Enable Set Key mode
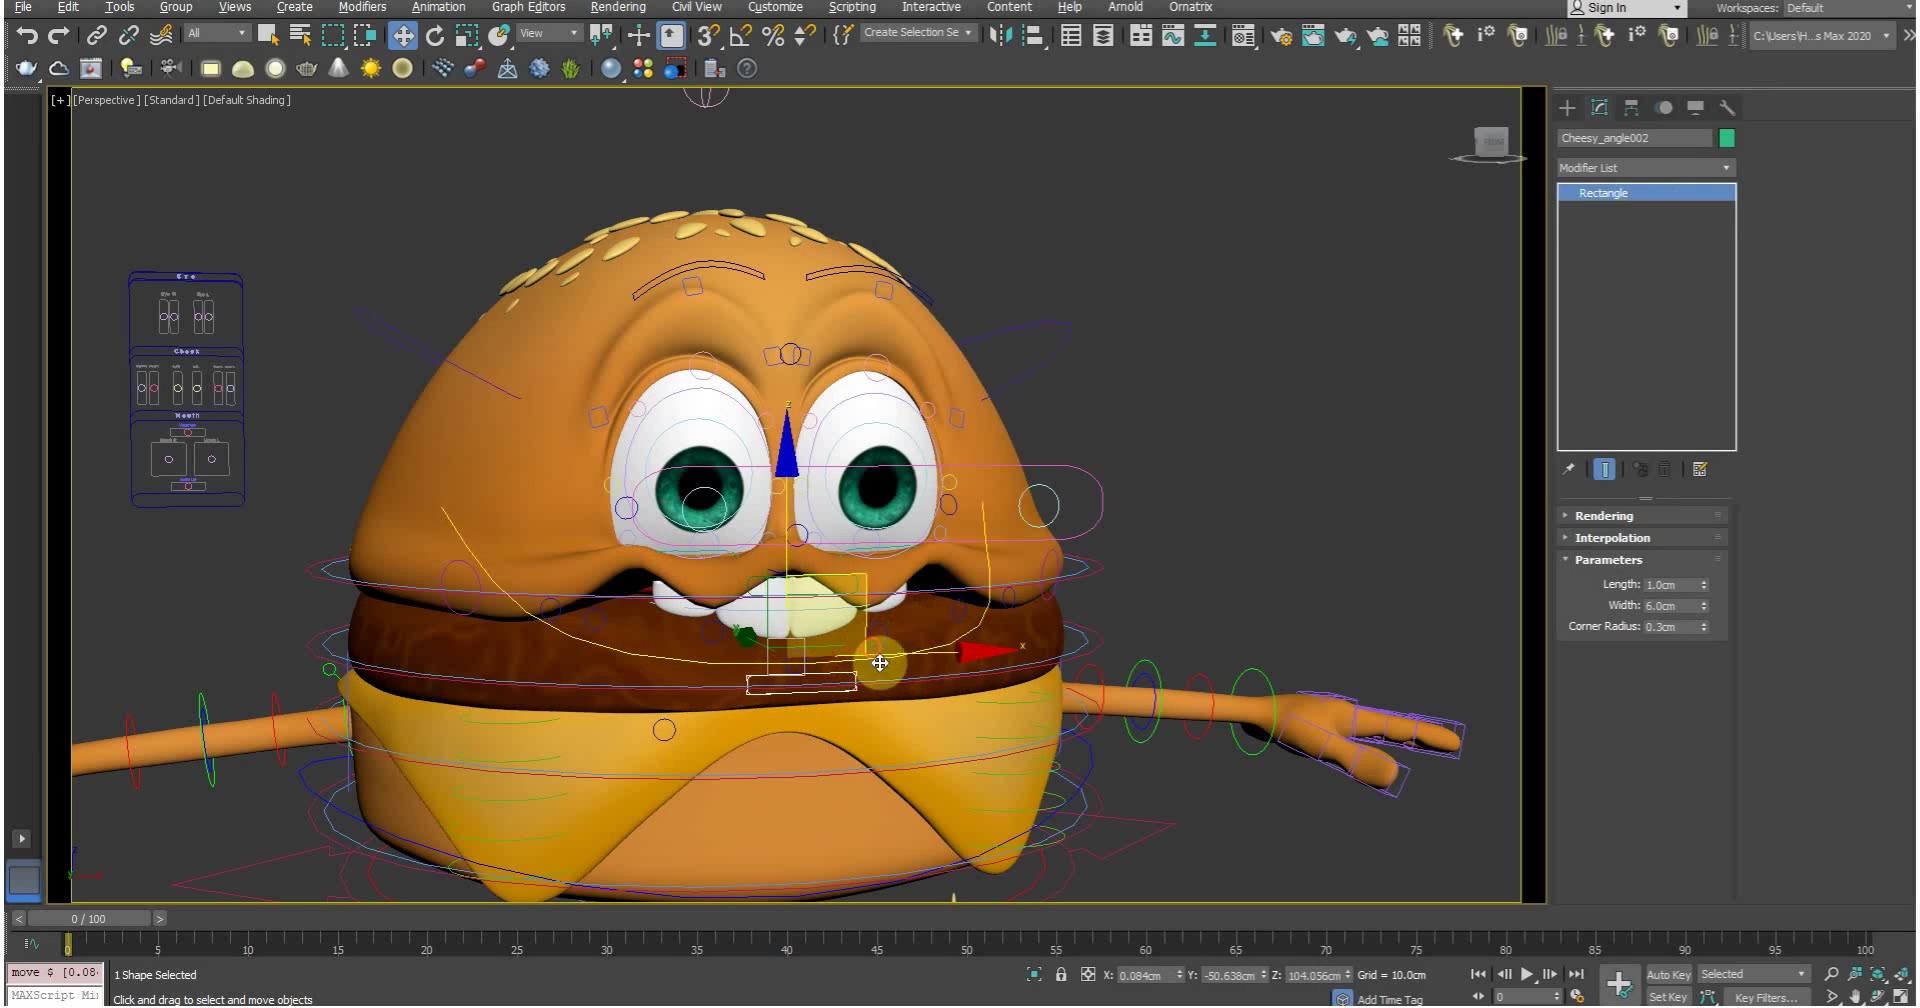Image resolution: width=1920 pixels, height=1008 pixels. pyautogui.click(x=1669, y=996)
